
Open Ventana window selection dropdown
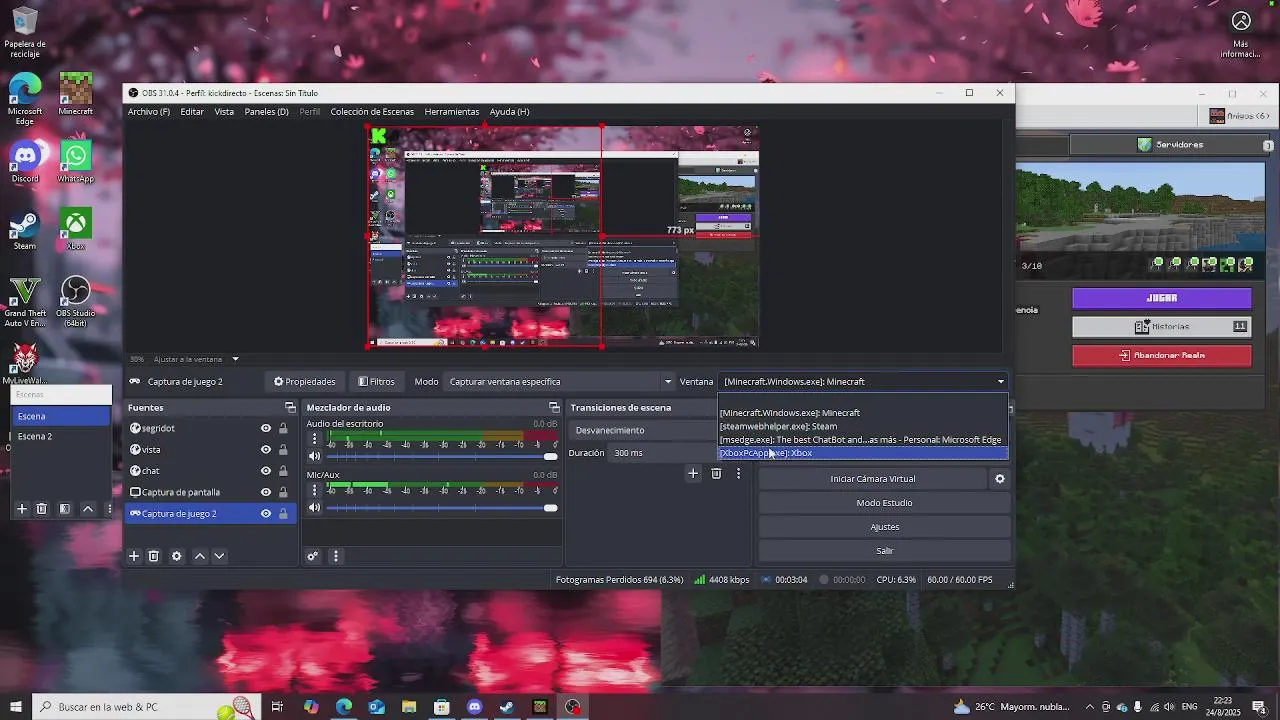[864, 381]
